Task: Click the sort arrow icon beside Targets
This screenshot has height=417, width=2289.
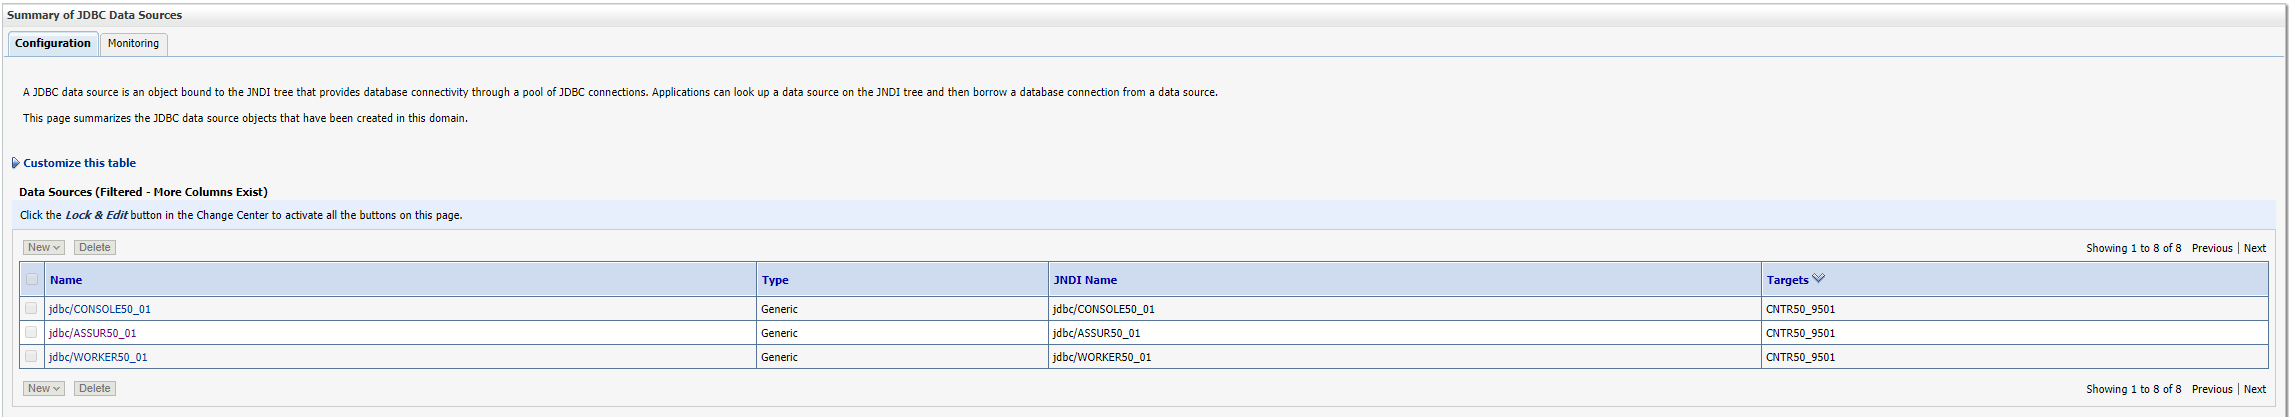Action: [1818, 279]
